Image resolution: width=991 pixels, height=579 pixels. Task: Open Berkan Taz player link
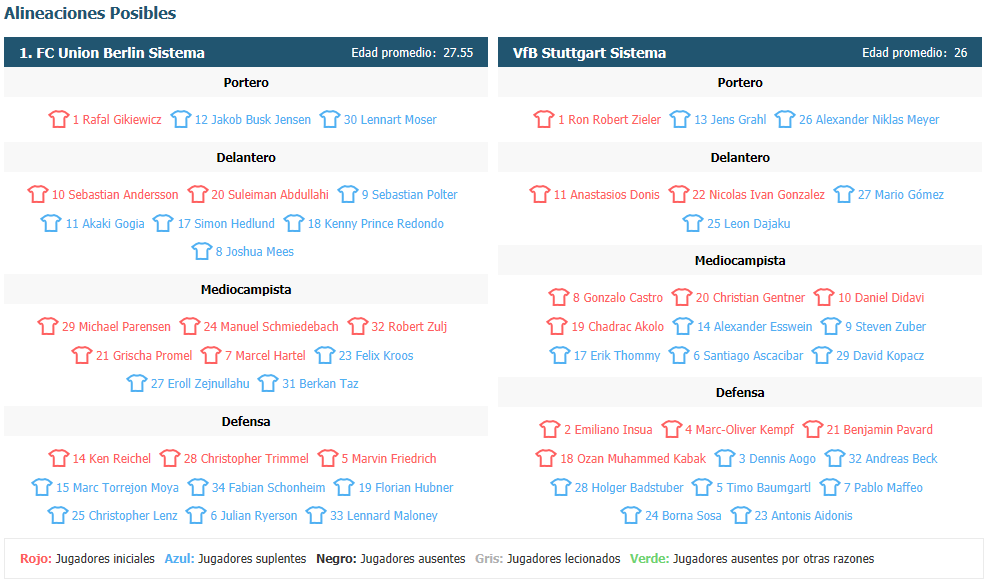coord(320,384)
